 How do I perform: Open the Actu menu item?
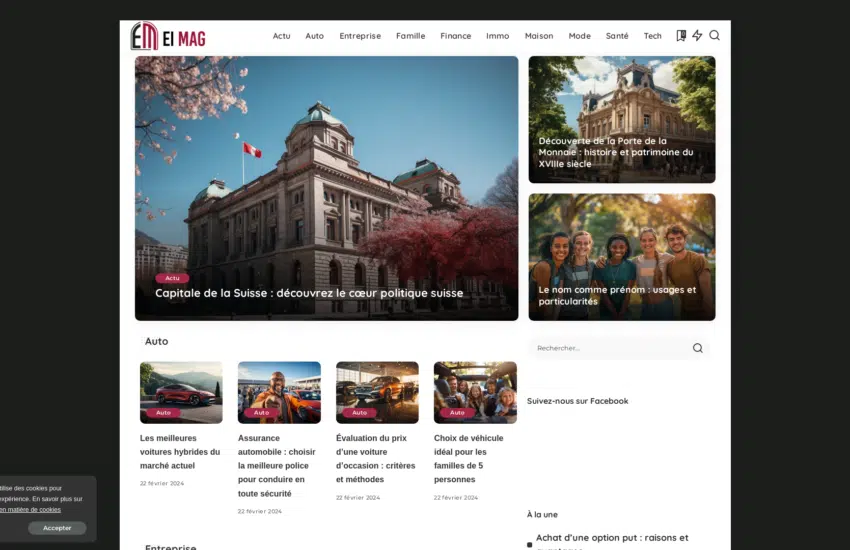pyautogui.click(x=281, y=36)
